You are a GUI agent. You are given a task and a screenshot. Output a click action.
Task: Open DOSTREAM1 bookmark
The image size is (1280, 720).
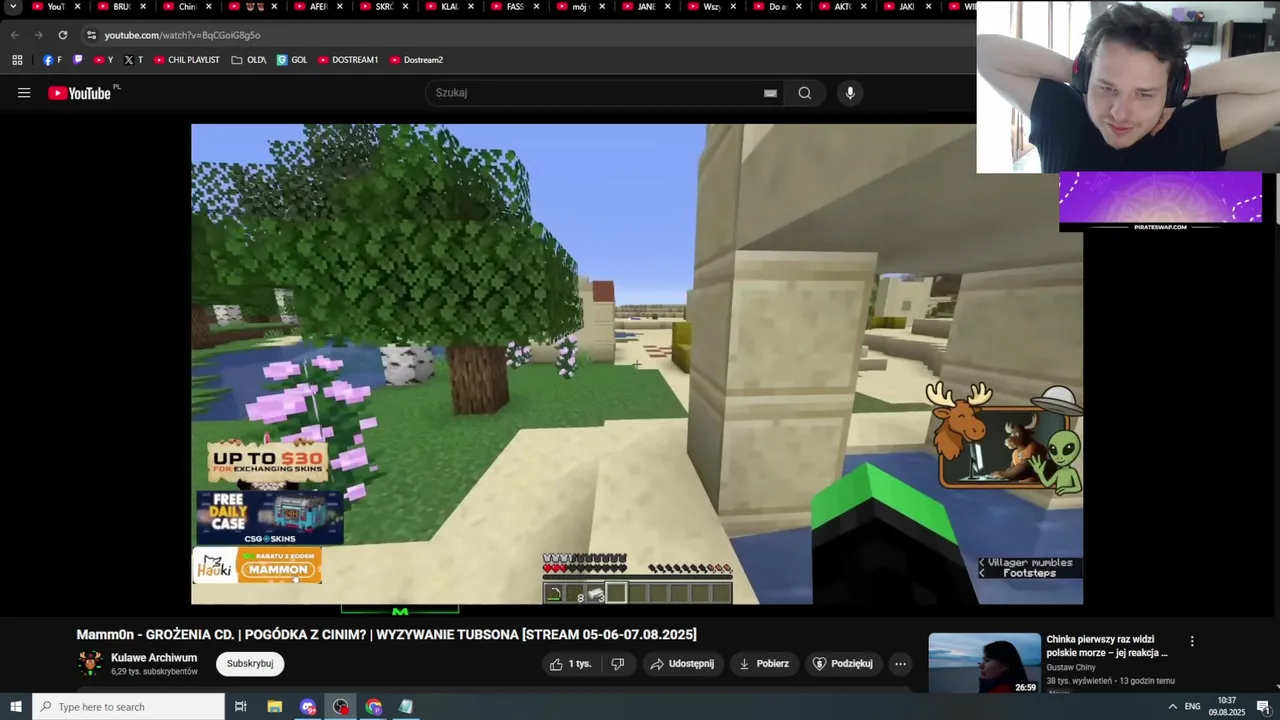[348, 60]
